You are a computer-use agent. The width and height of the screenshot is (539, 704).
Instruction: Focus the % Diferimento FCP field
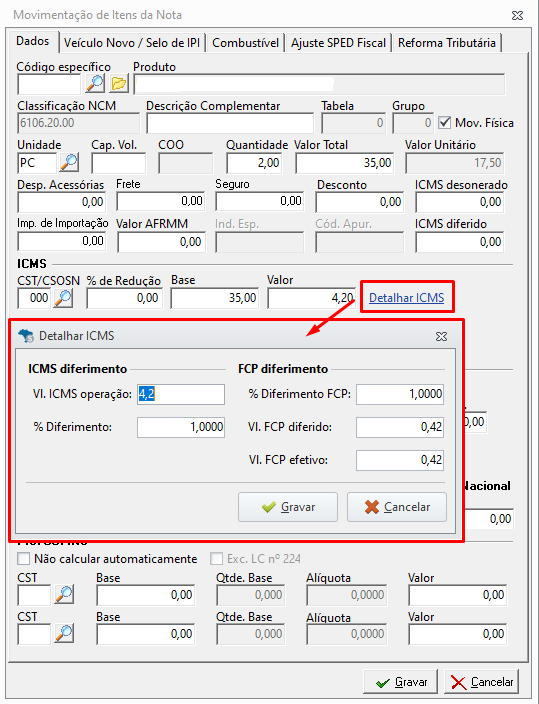coord(400,394)
